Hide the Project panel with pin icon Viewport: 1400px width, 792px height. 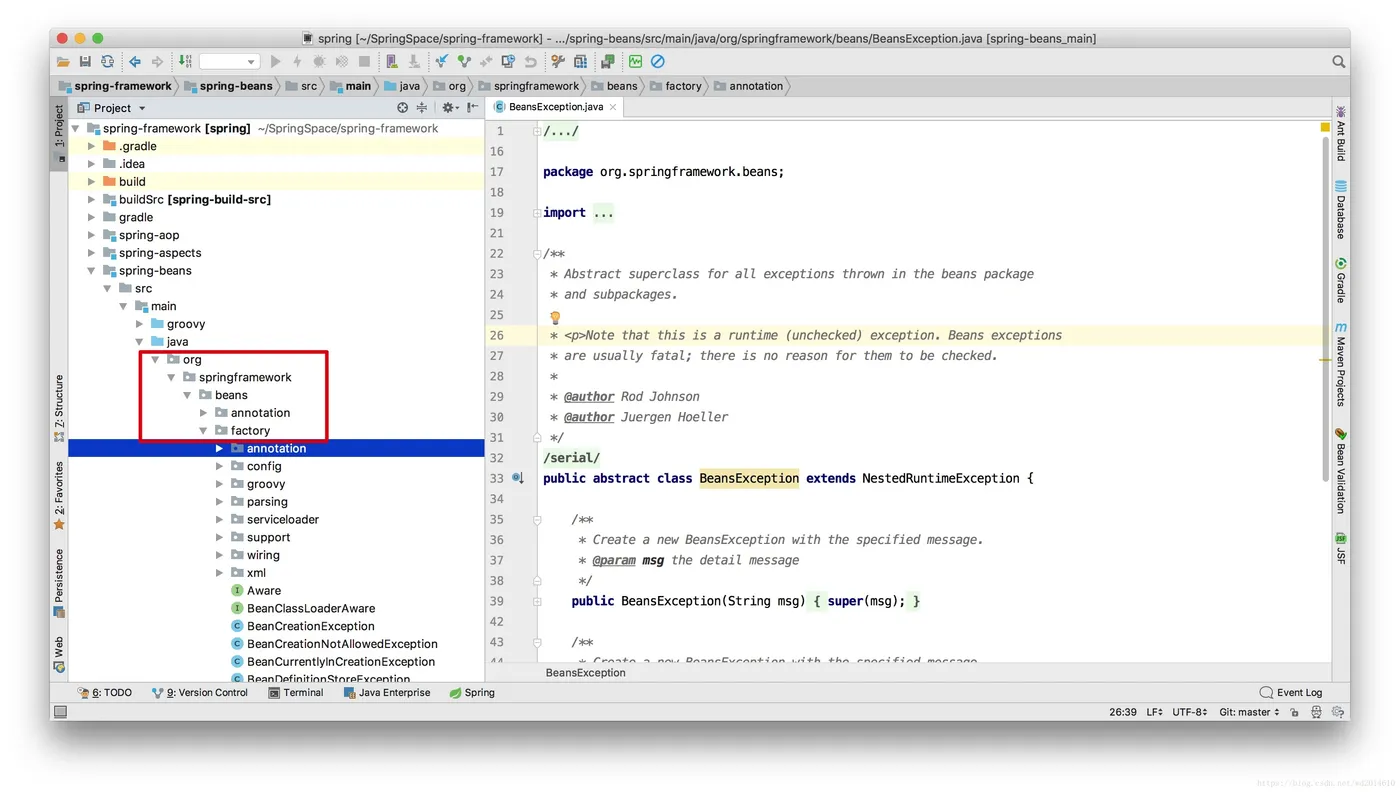point(472,108)
